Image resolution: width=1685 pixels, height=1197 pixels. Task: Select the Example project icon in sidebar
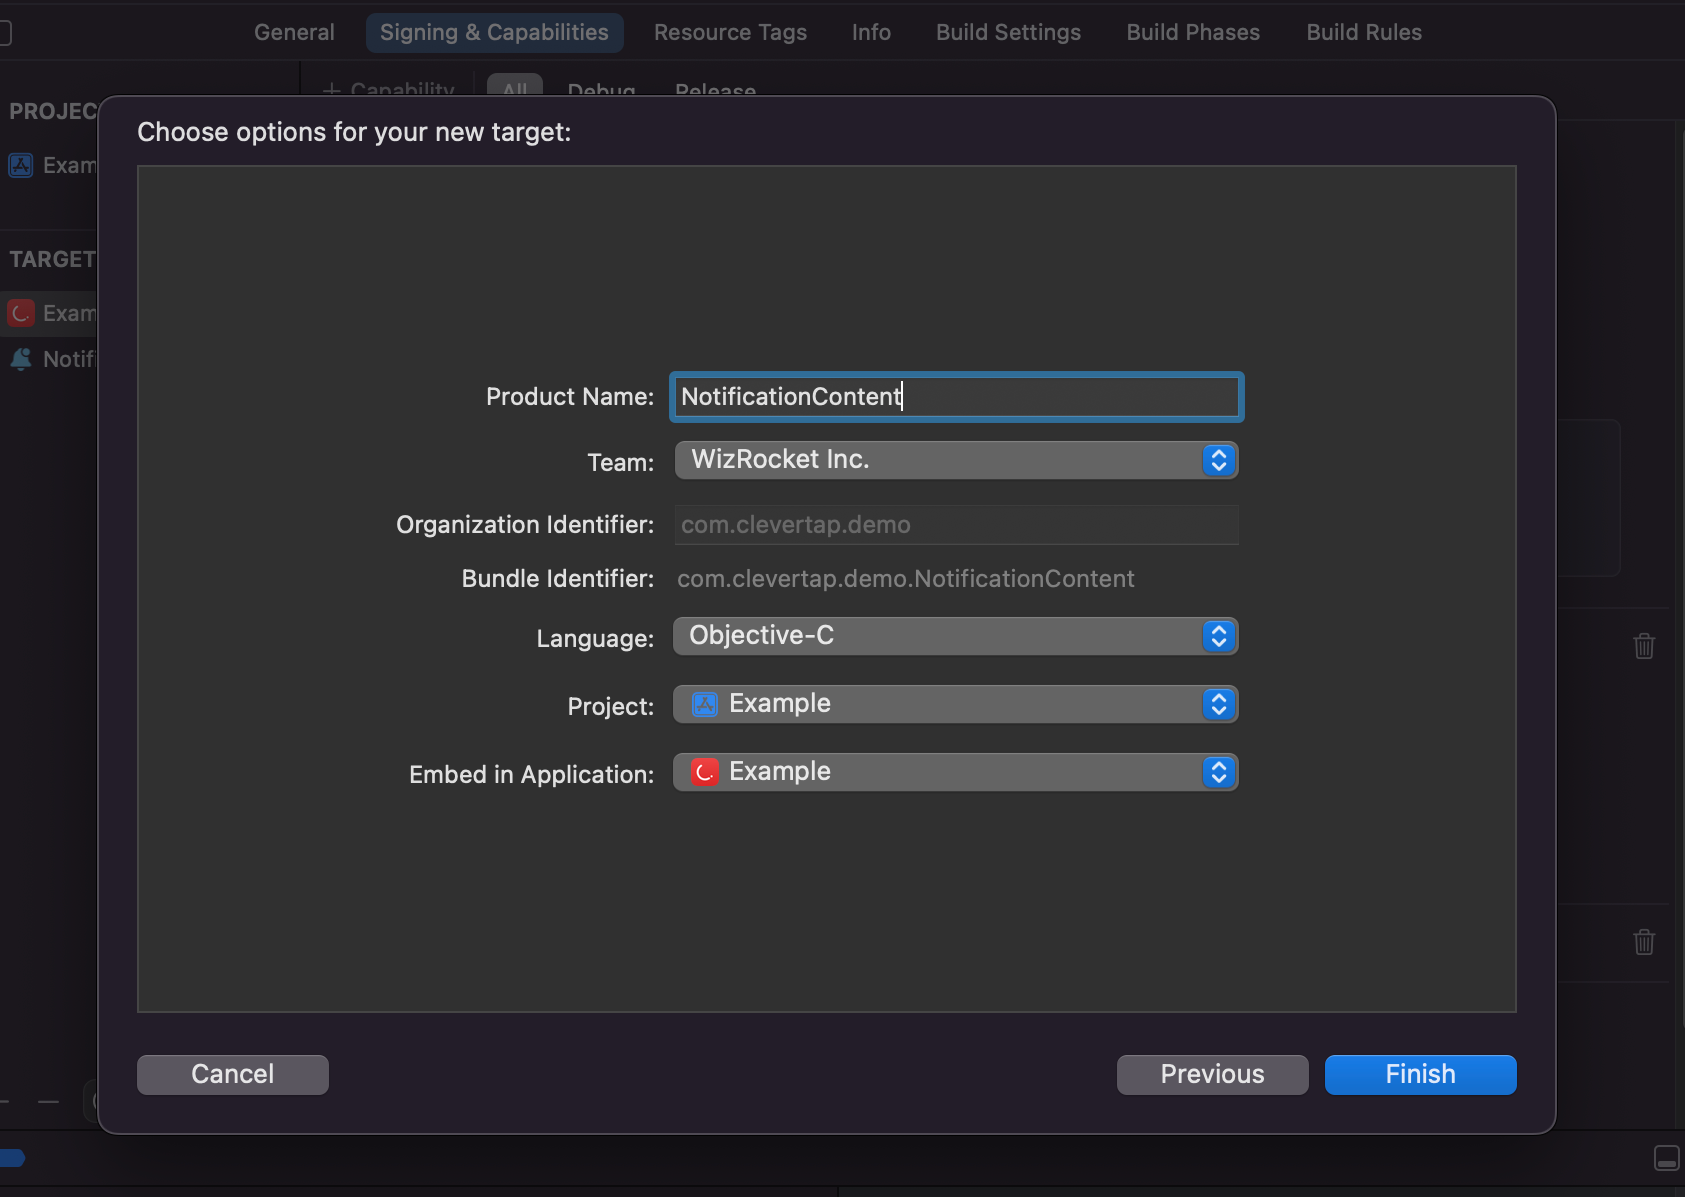[21, 165]
